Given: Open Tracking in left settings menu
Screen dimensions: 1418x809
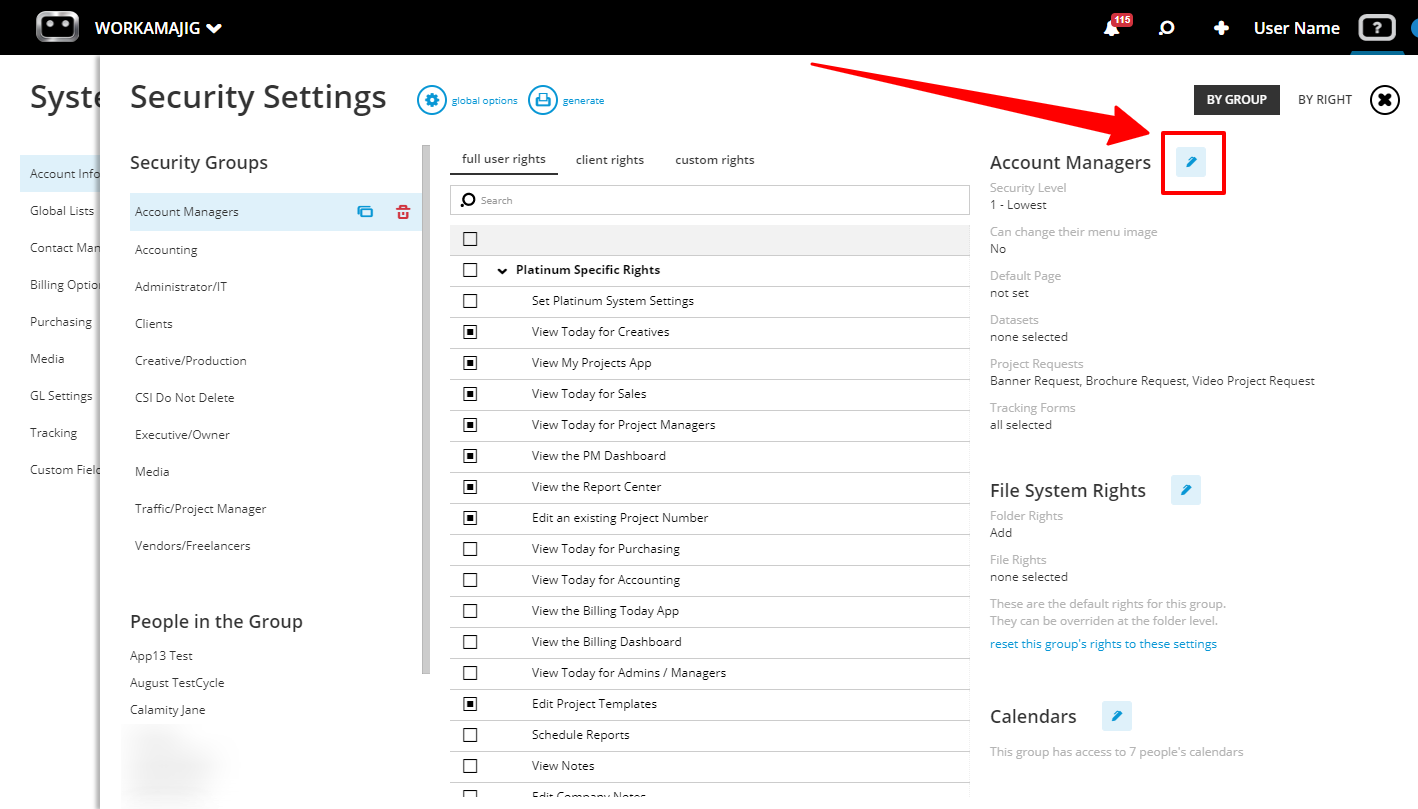Looking at the screenshot, I should (54, 433).
